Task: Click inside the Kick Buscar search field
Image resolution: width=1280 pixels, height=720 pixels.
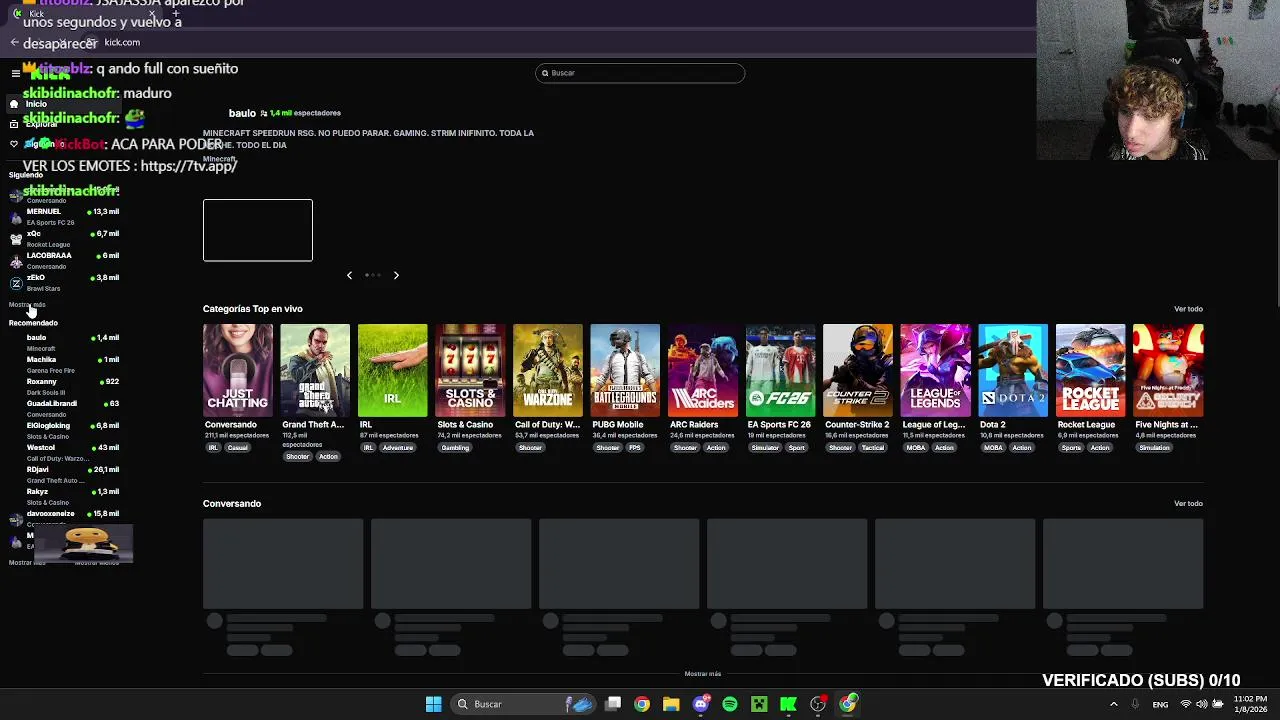Action: pyautogui.click(x=640, y=73)
